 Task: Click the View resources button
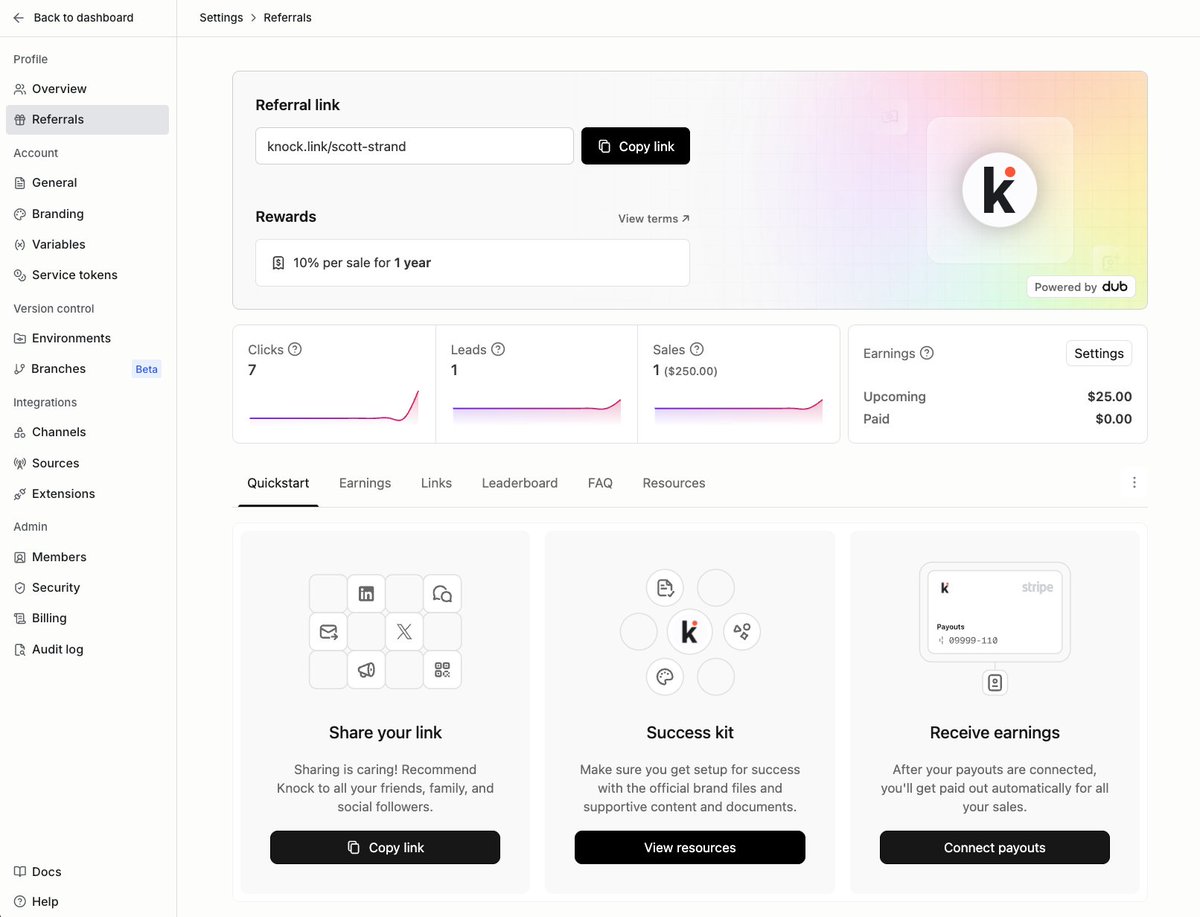pyautogui.click(x=690, y=847)
